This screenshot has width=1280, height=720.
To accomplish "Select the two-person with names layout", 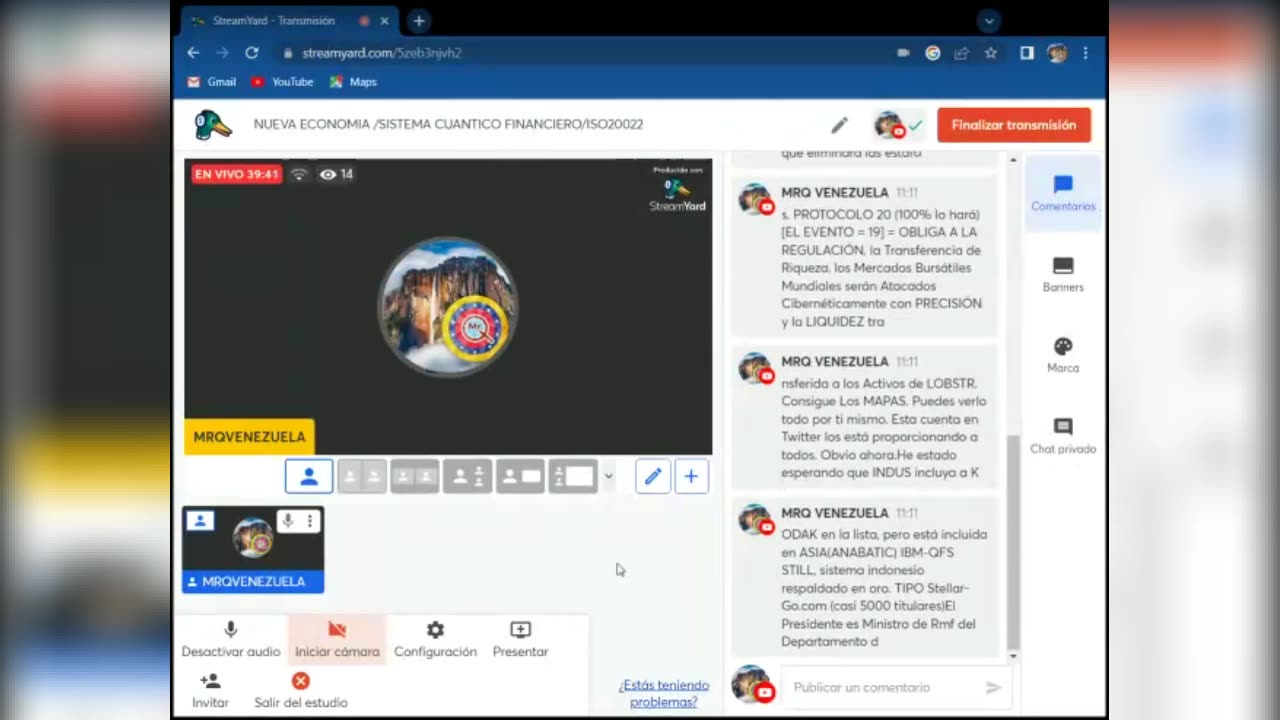I will coord(467,476).
